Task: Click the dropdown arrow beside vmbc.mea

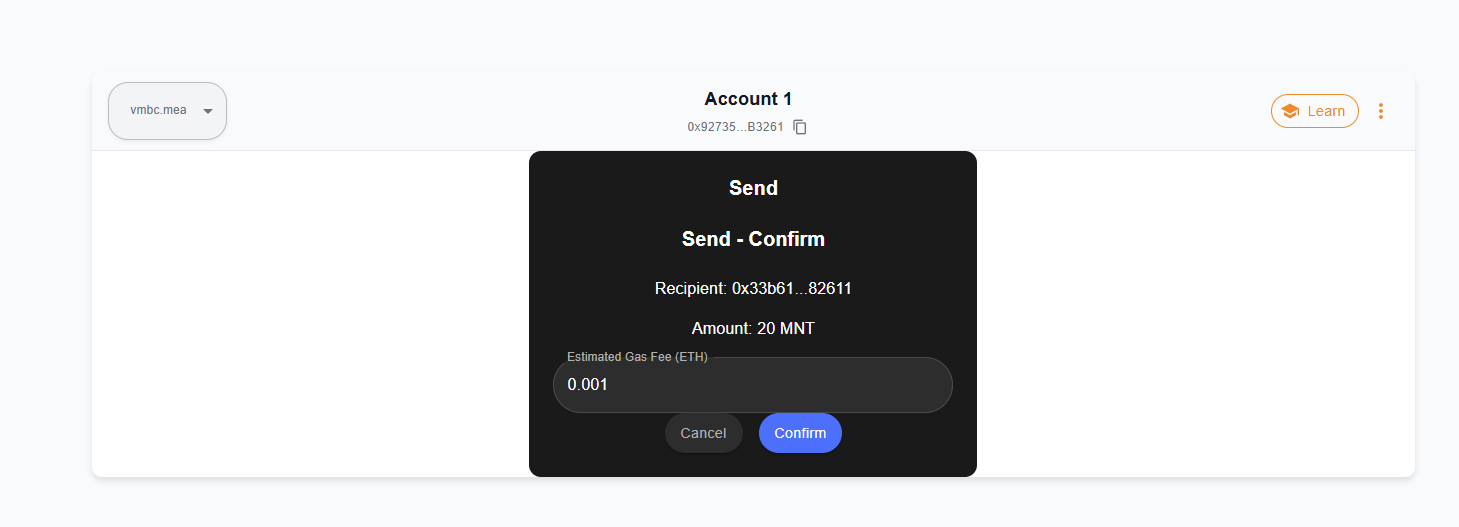Action: click(208, 111)
